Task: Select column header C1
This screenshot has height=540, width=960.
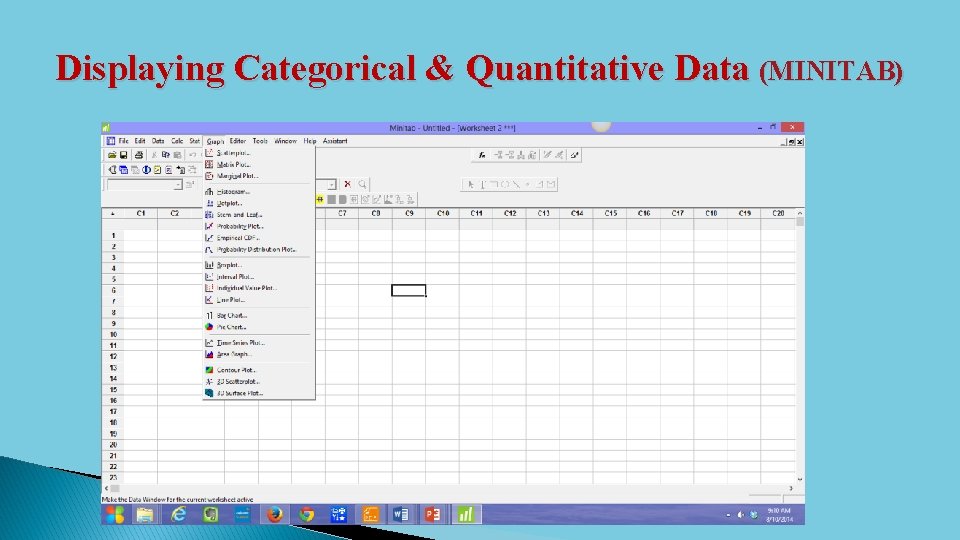Action: (141, 213)
